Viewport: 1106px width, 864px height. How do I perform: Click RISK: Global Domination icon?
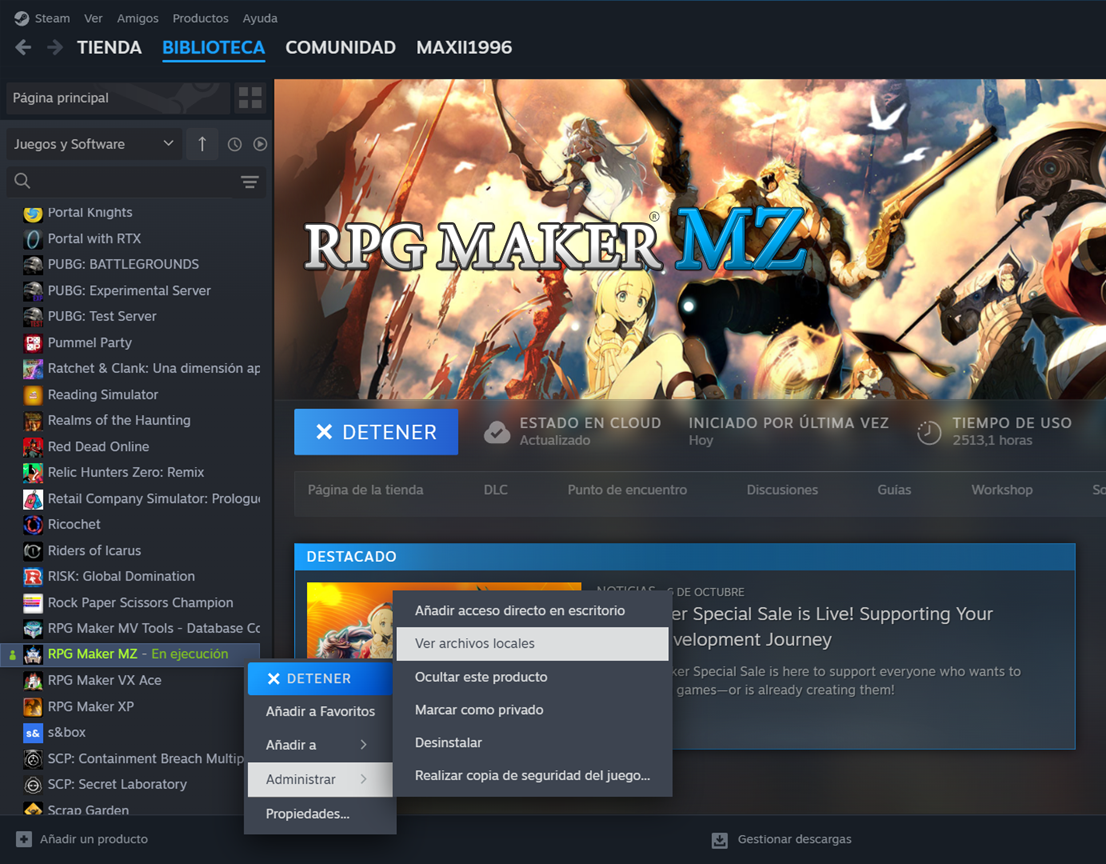[x=33, y=577]
